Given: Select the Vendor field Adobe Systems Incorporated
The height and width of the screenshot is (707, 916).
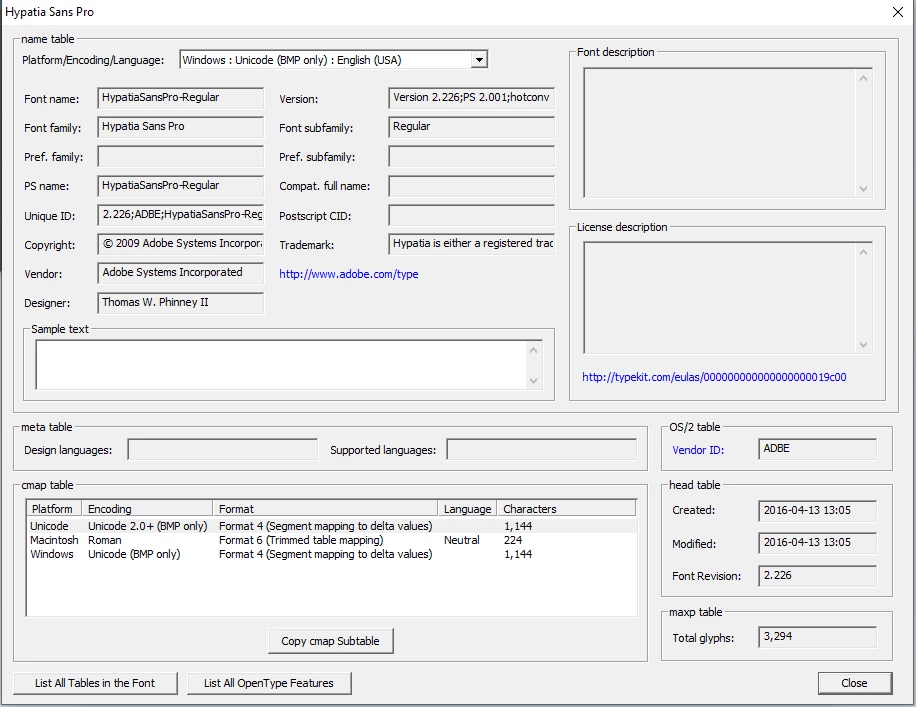Looking at the screenshot, I should (181, 273).
